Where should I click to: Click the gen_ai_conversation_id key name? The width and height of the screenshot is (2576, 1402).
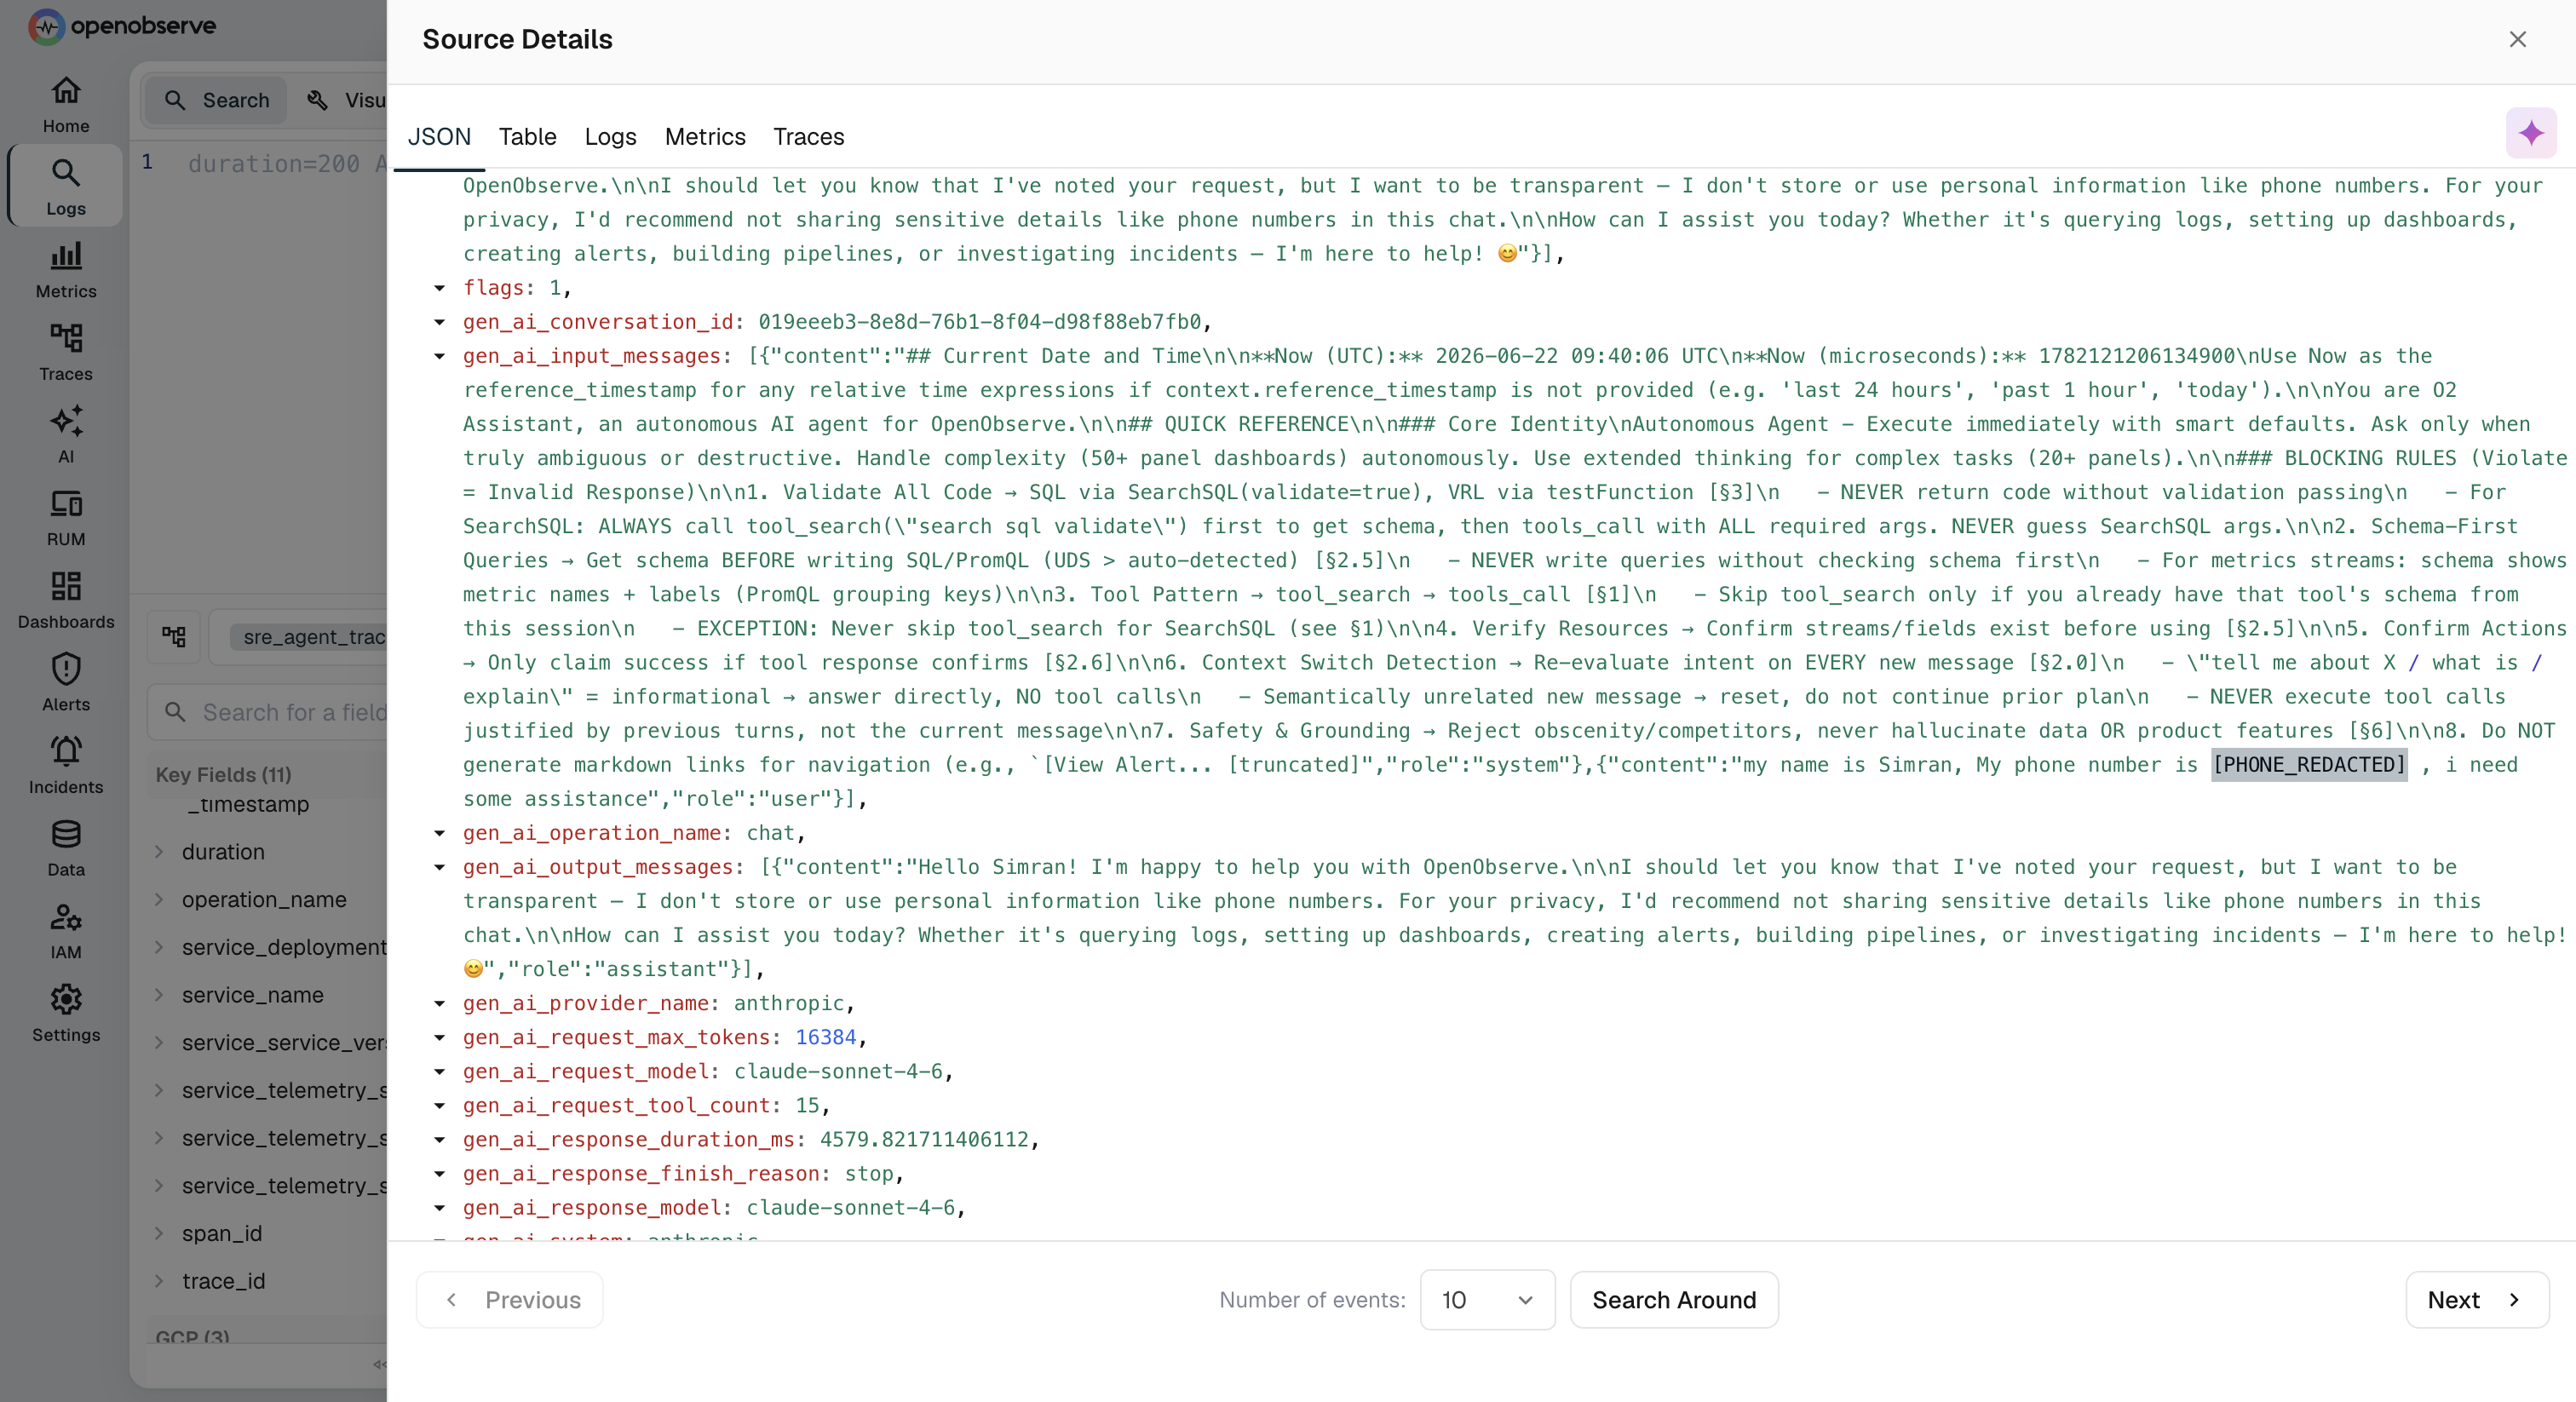point(598,322)
